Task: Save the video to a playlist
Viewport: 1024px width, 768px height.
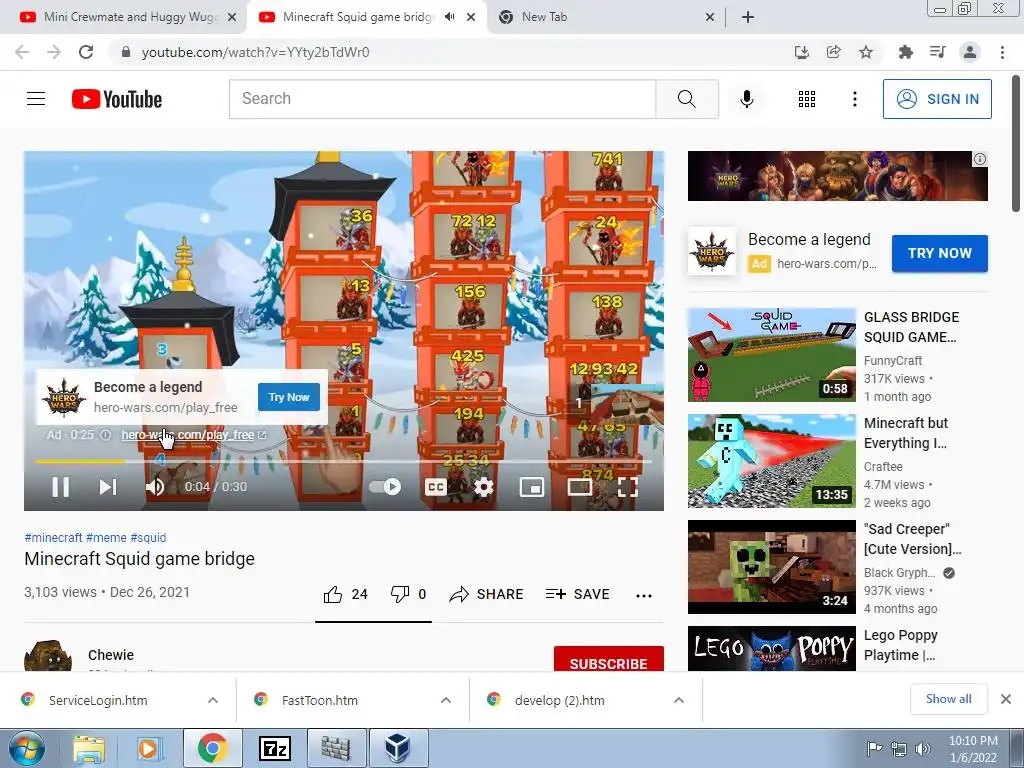Action: (577, 594)
